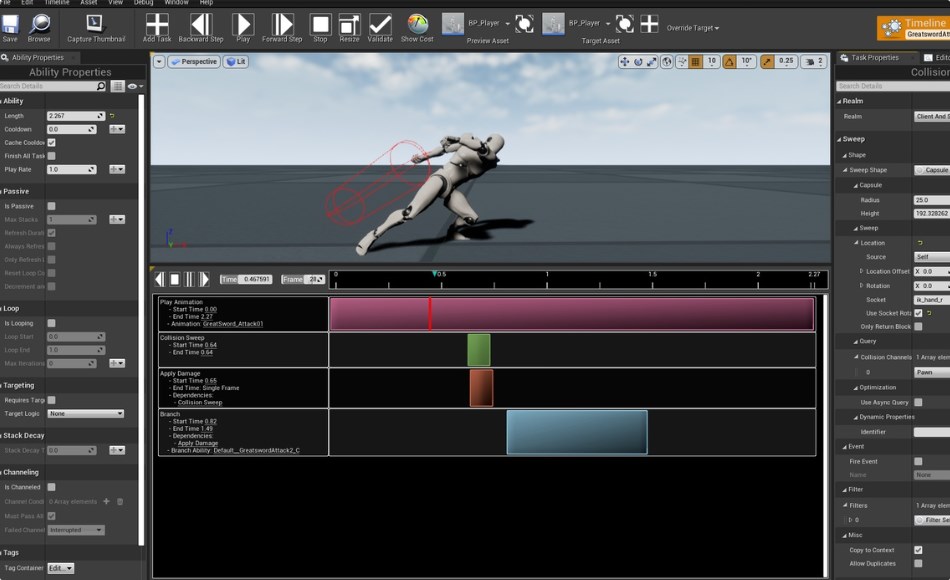Click the Validate checkmark icon
This screenshot has height=580, width=950.
[x=379, y=23]
